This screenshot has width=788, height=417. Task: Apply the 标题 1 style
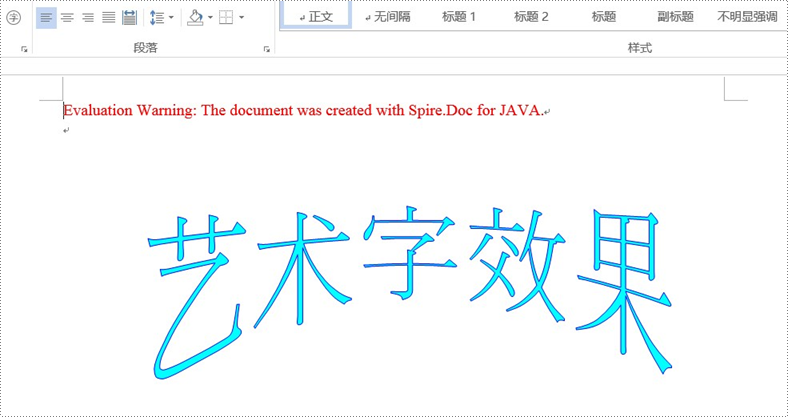[459, 17]
